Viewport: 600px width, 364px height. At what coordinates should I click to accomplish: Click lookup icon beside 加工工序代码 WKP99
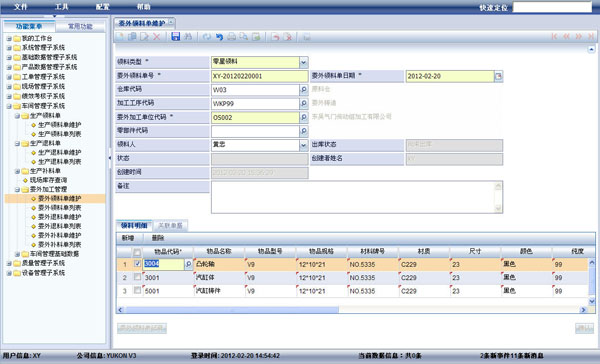pos(303,104)
